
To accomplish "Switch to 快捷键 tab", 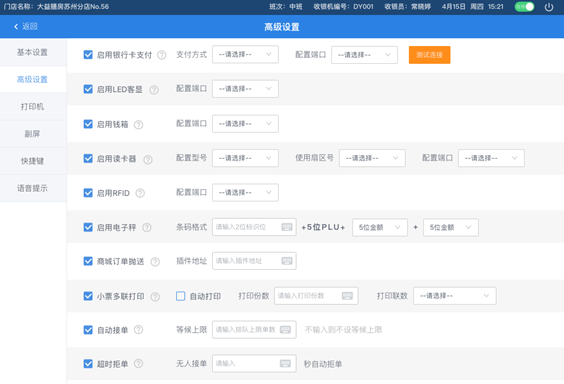I will tap(33, 161).
